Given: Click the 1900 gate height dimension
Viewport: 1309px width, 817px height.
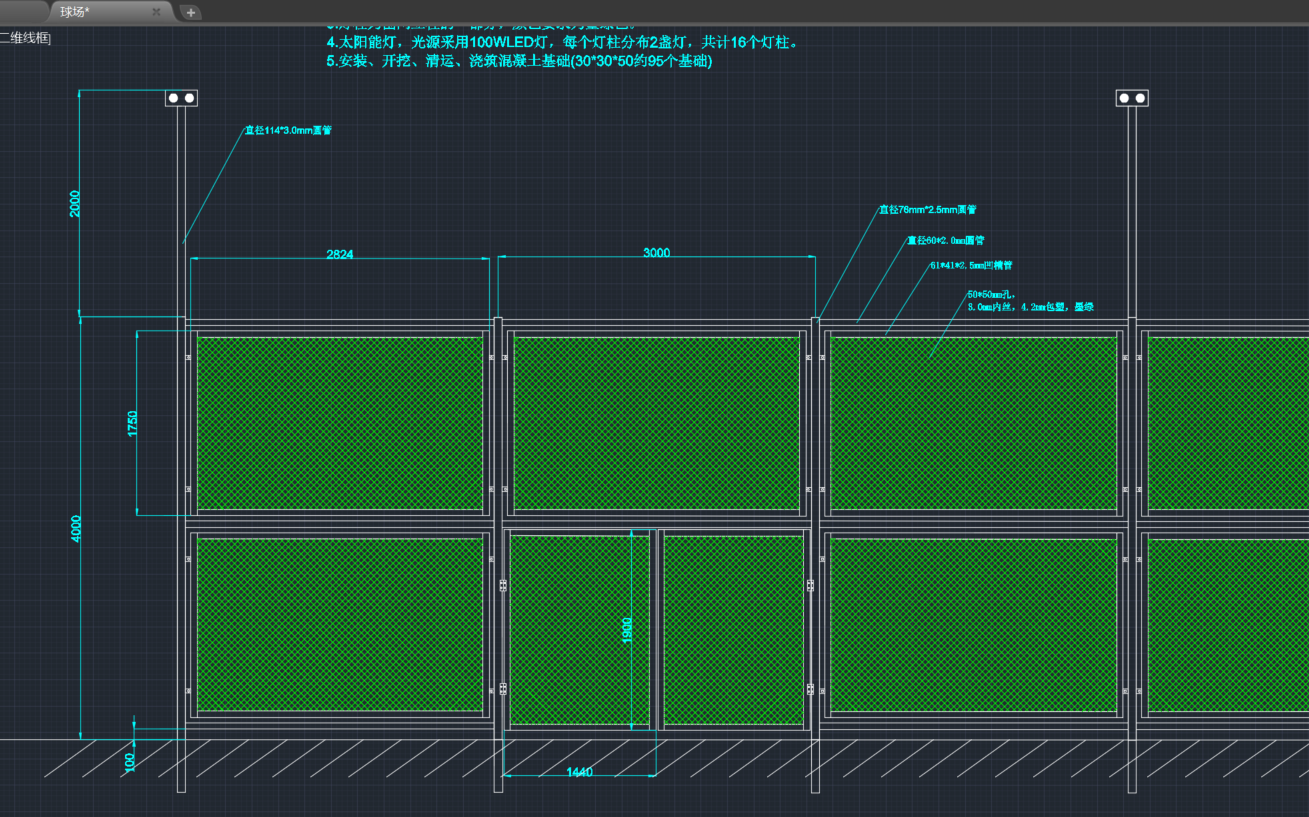Looking at the screenshot, I should point(627,629).
